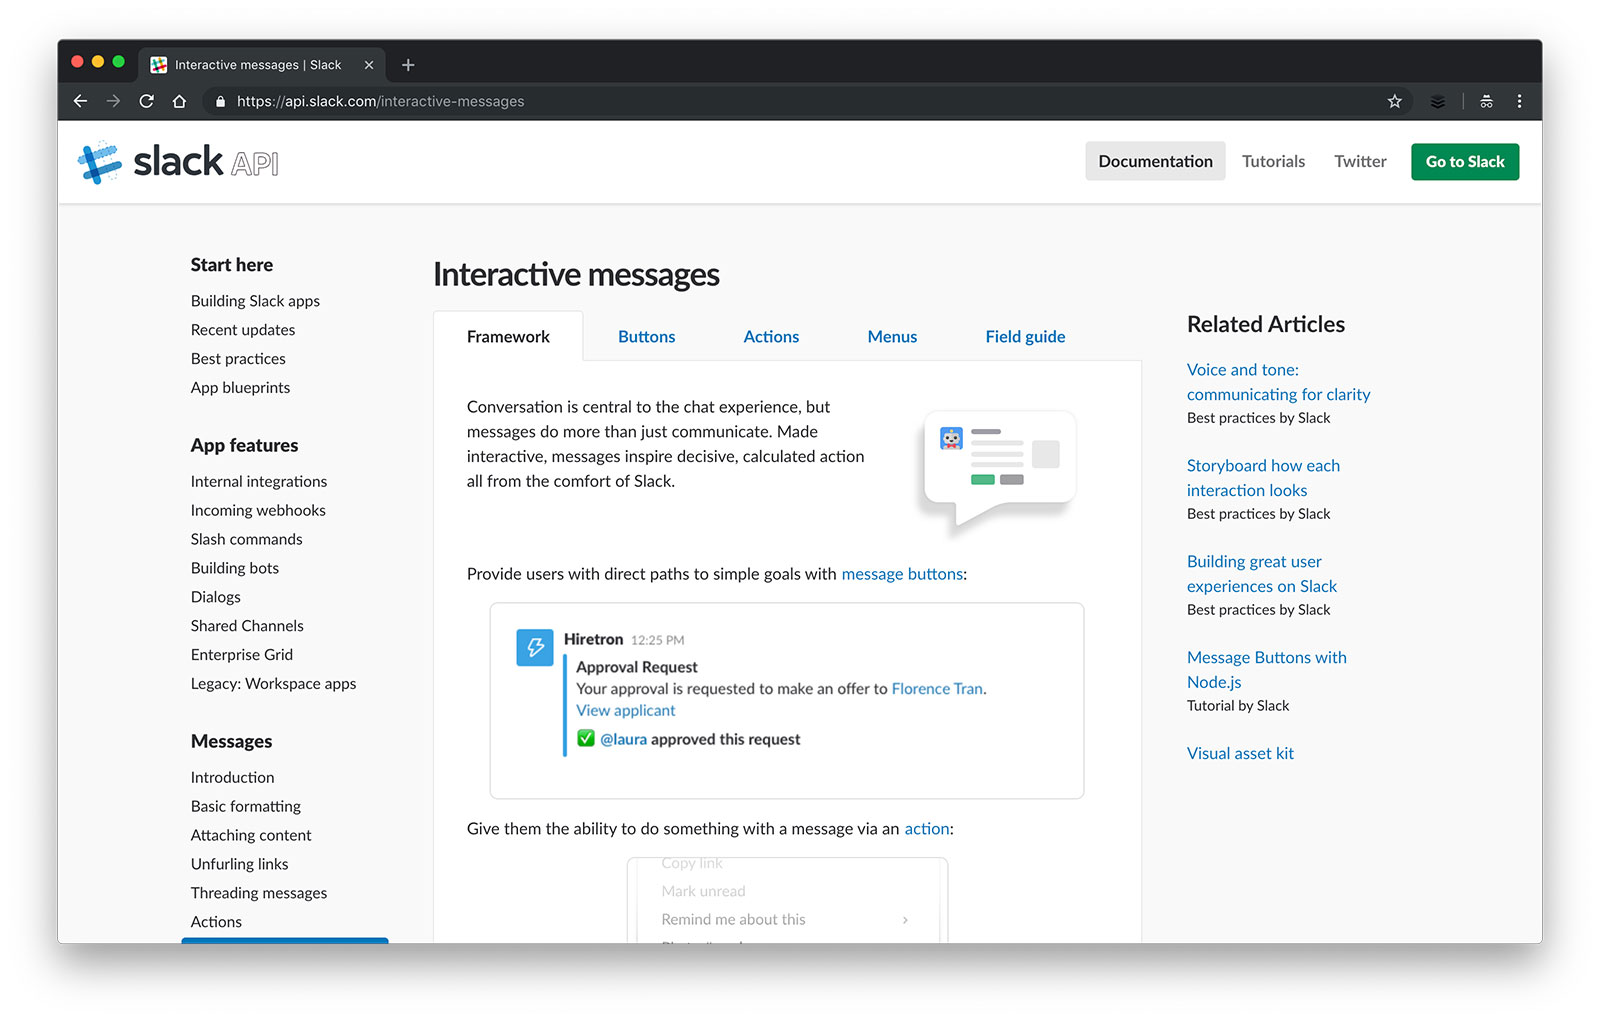
Task: Click the View applicant link
Action: coord(625,710)
